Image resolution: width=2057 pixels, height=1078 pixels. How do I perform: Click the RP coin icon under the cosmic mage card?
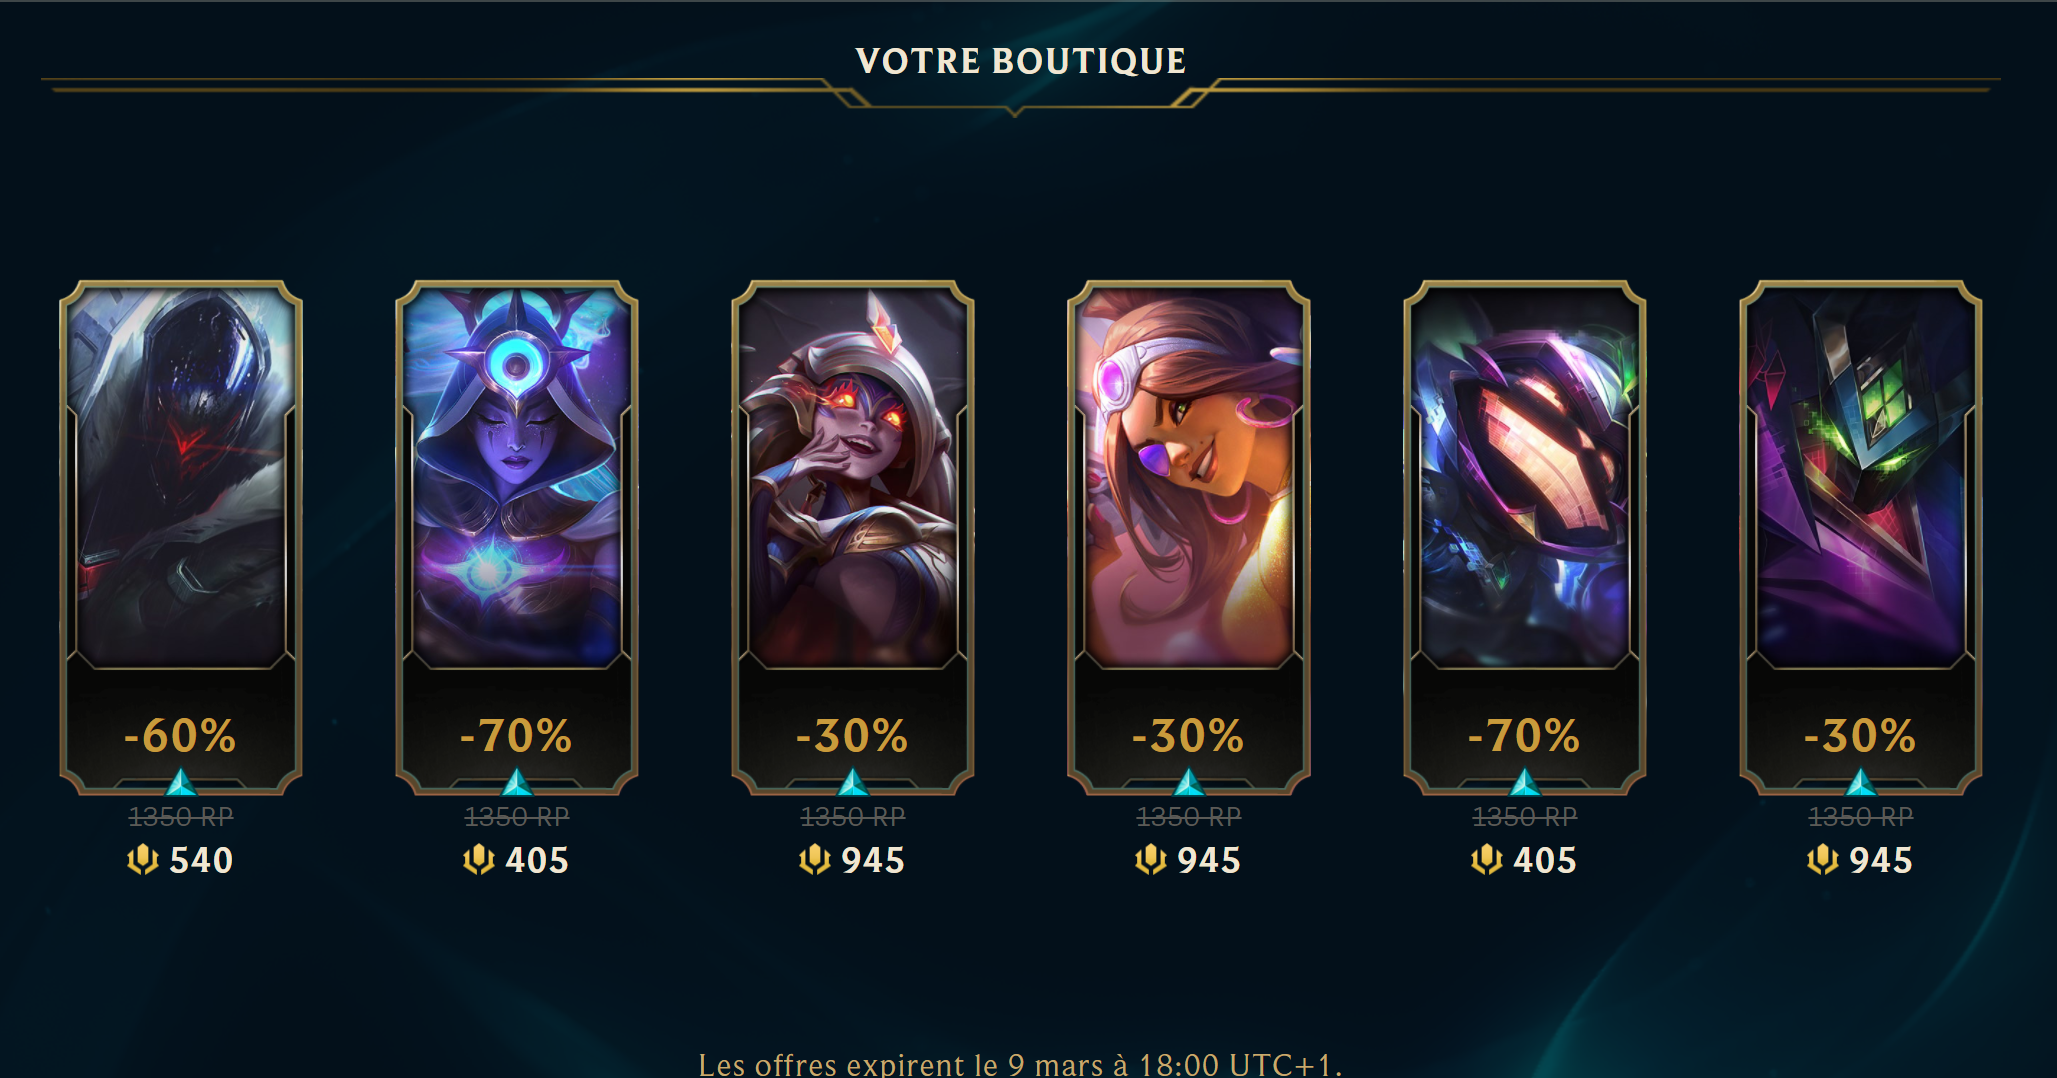click(479, 859)
